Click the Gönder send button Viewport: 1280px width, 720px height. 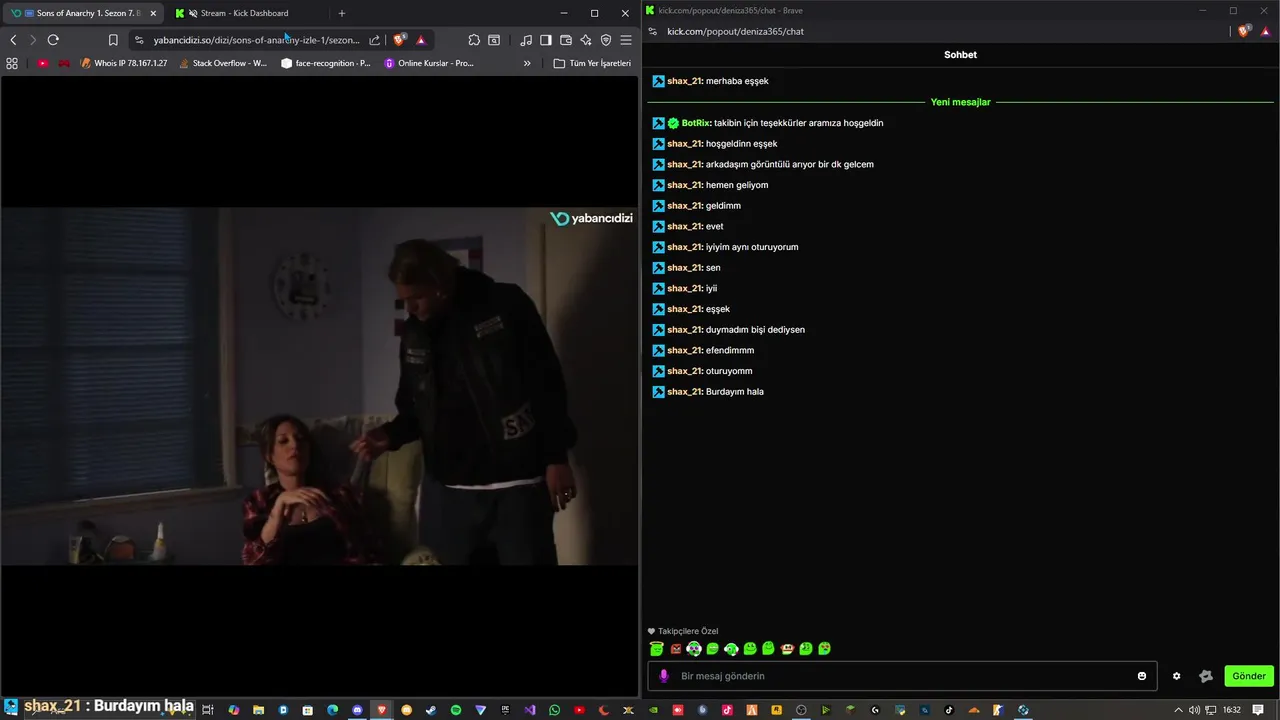(1249, 676)
